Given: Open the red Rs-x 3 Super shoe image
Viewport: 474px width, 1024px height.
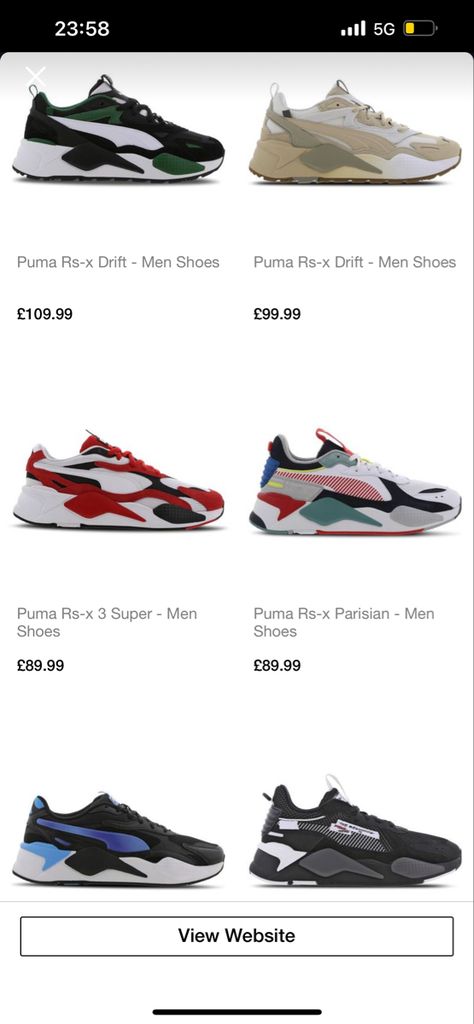Looking at the screenshot, I should (x=118, y=480).
